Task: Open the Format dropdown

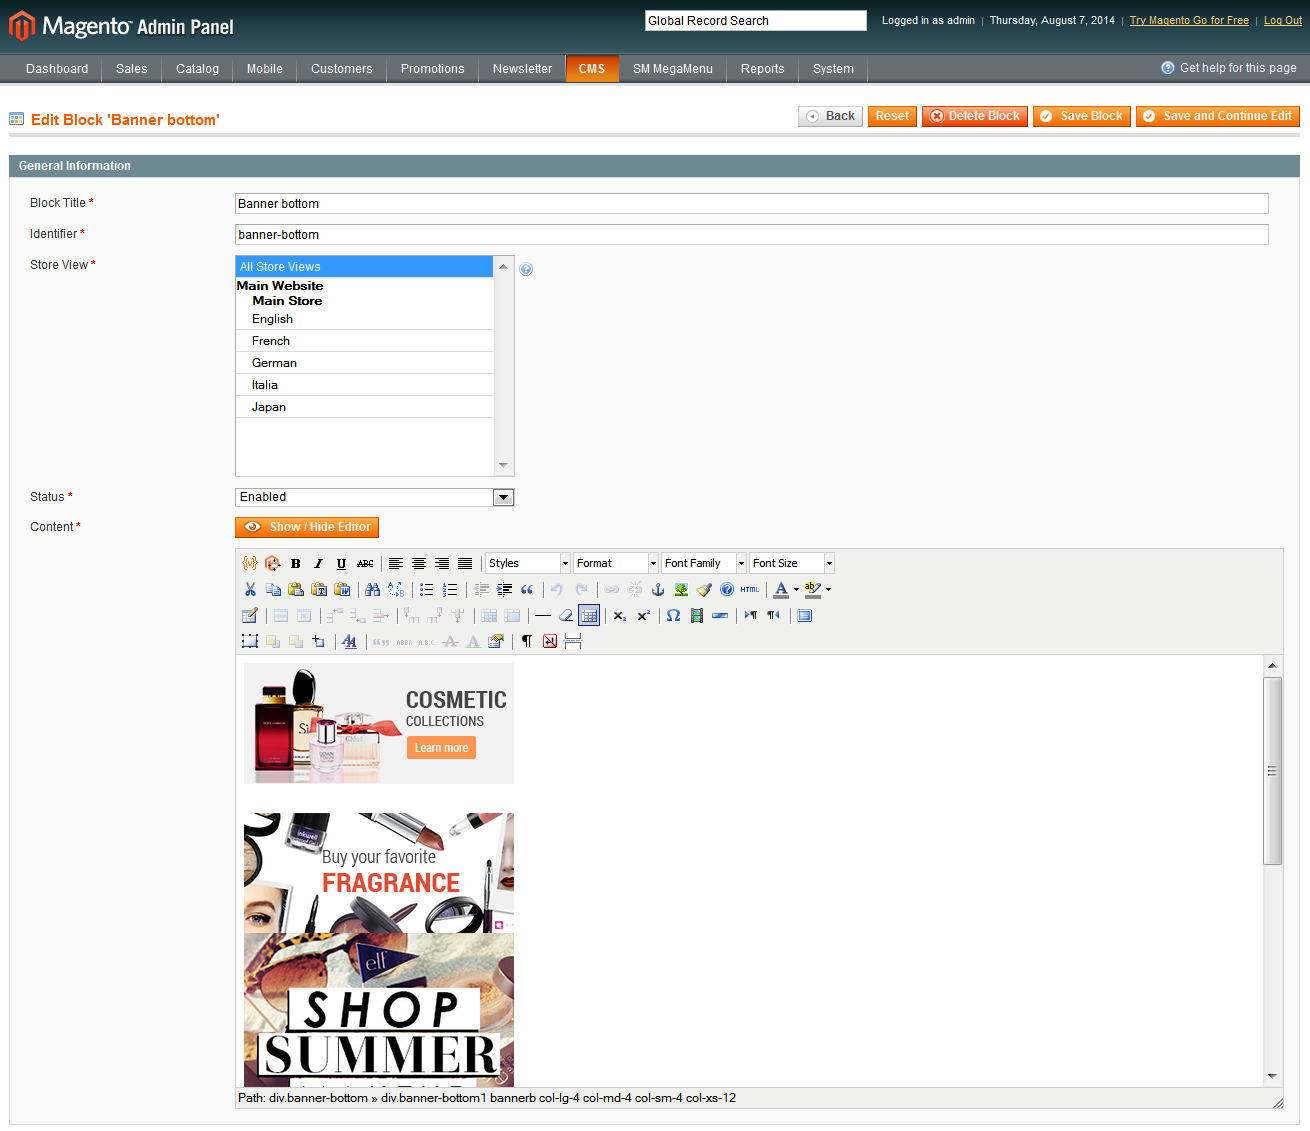Action: click(x=616, y=563)
